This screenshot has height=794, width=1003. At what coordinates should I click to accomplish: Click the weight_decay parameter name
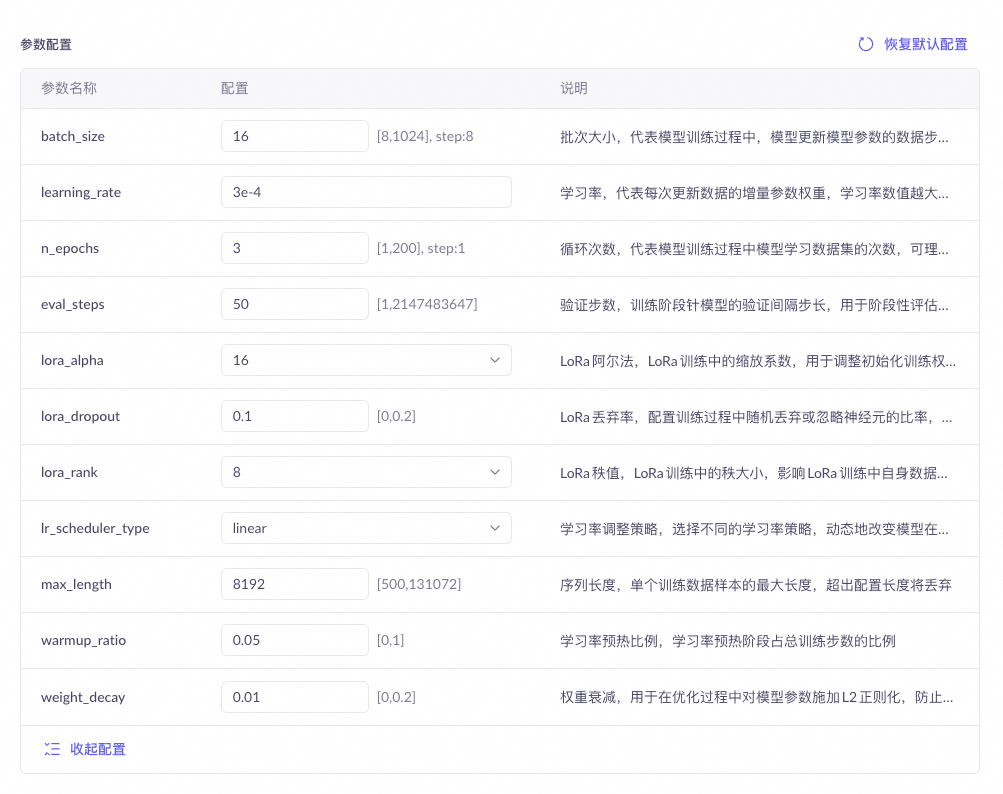[x=83, y=697]
